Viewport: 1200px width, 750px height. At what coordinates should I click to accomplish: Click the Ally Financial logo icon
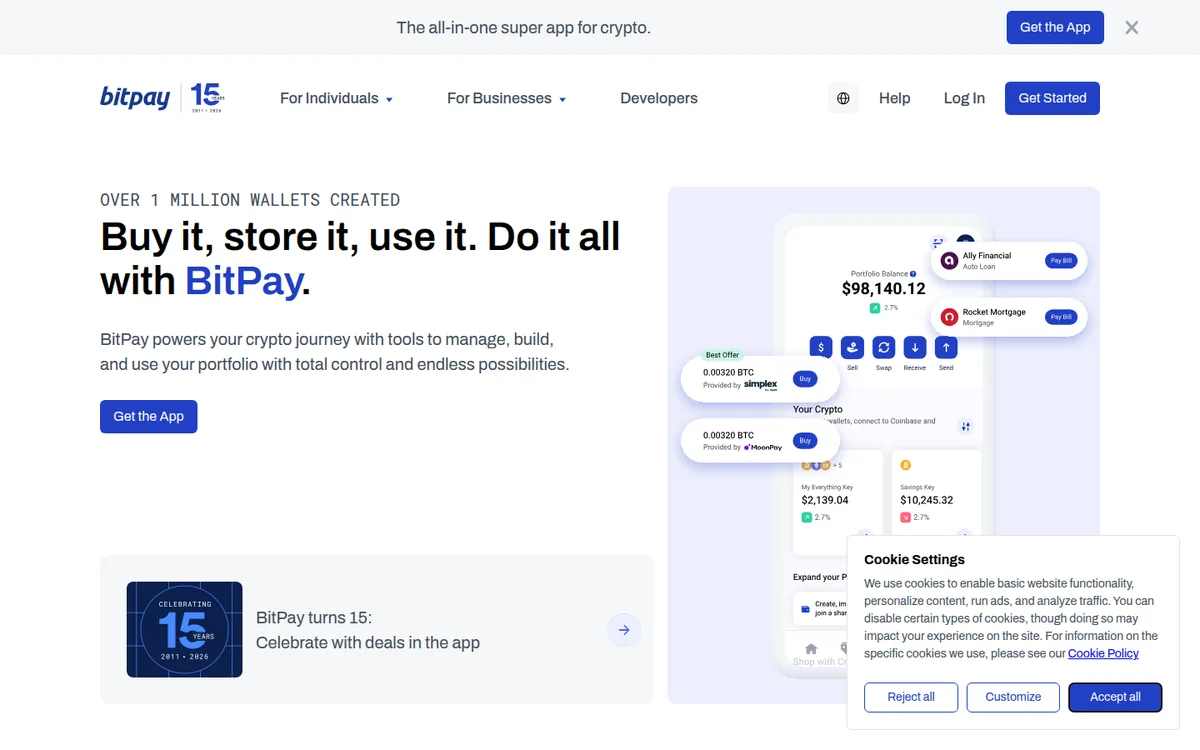coord(949,261)
